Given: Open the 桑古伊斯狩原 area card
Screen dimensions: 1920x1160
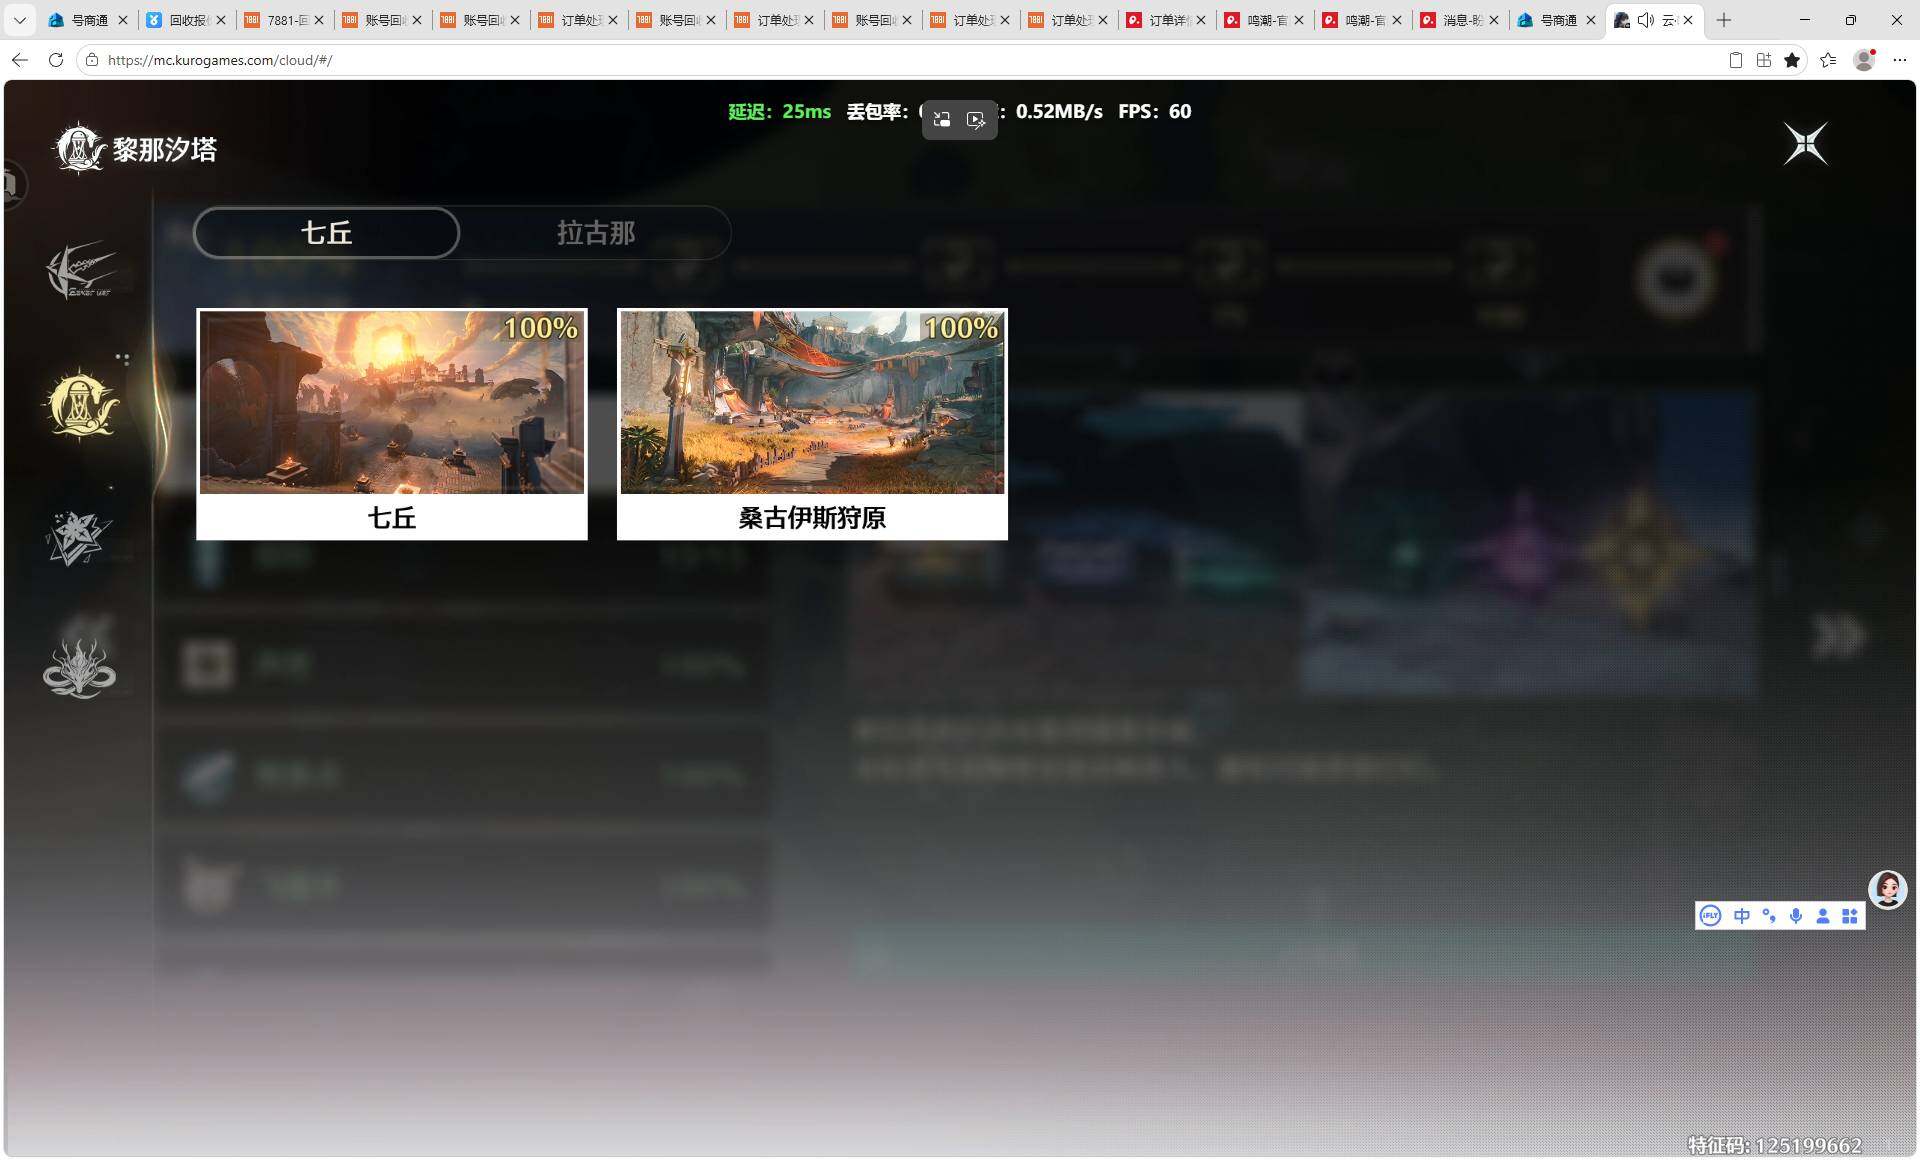Looking at the screenshot, I should pos(812,424).
